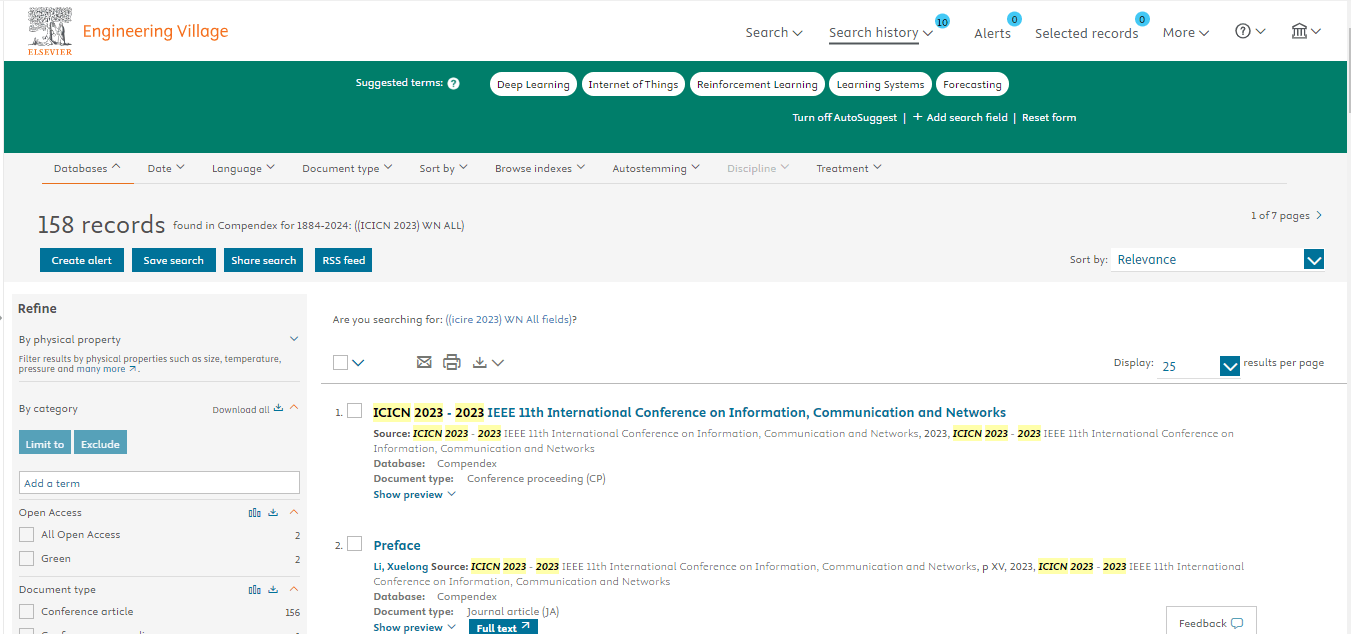1351x634 pixels.
Task: Click the suggested icire 2023 search link
Action: (x=509, y=320)
